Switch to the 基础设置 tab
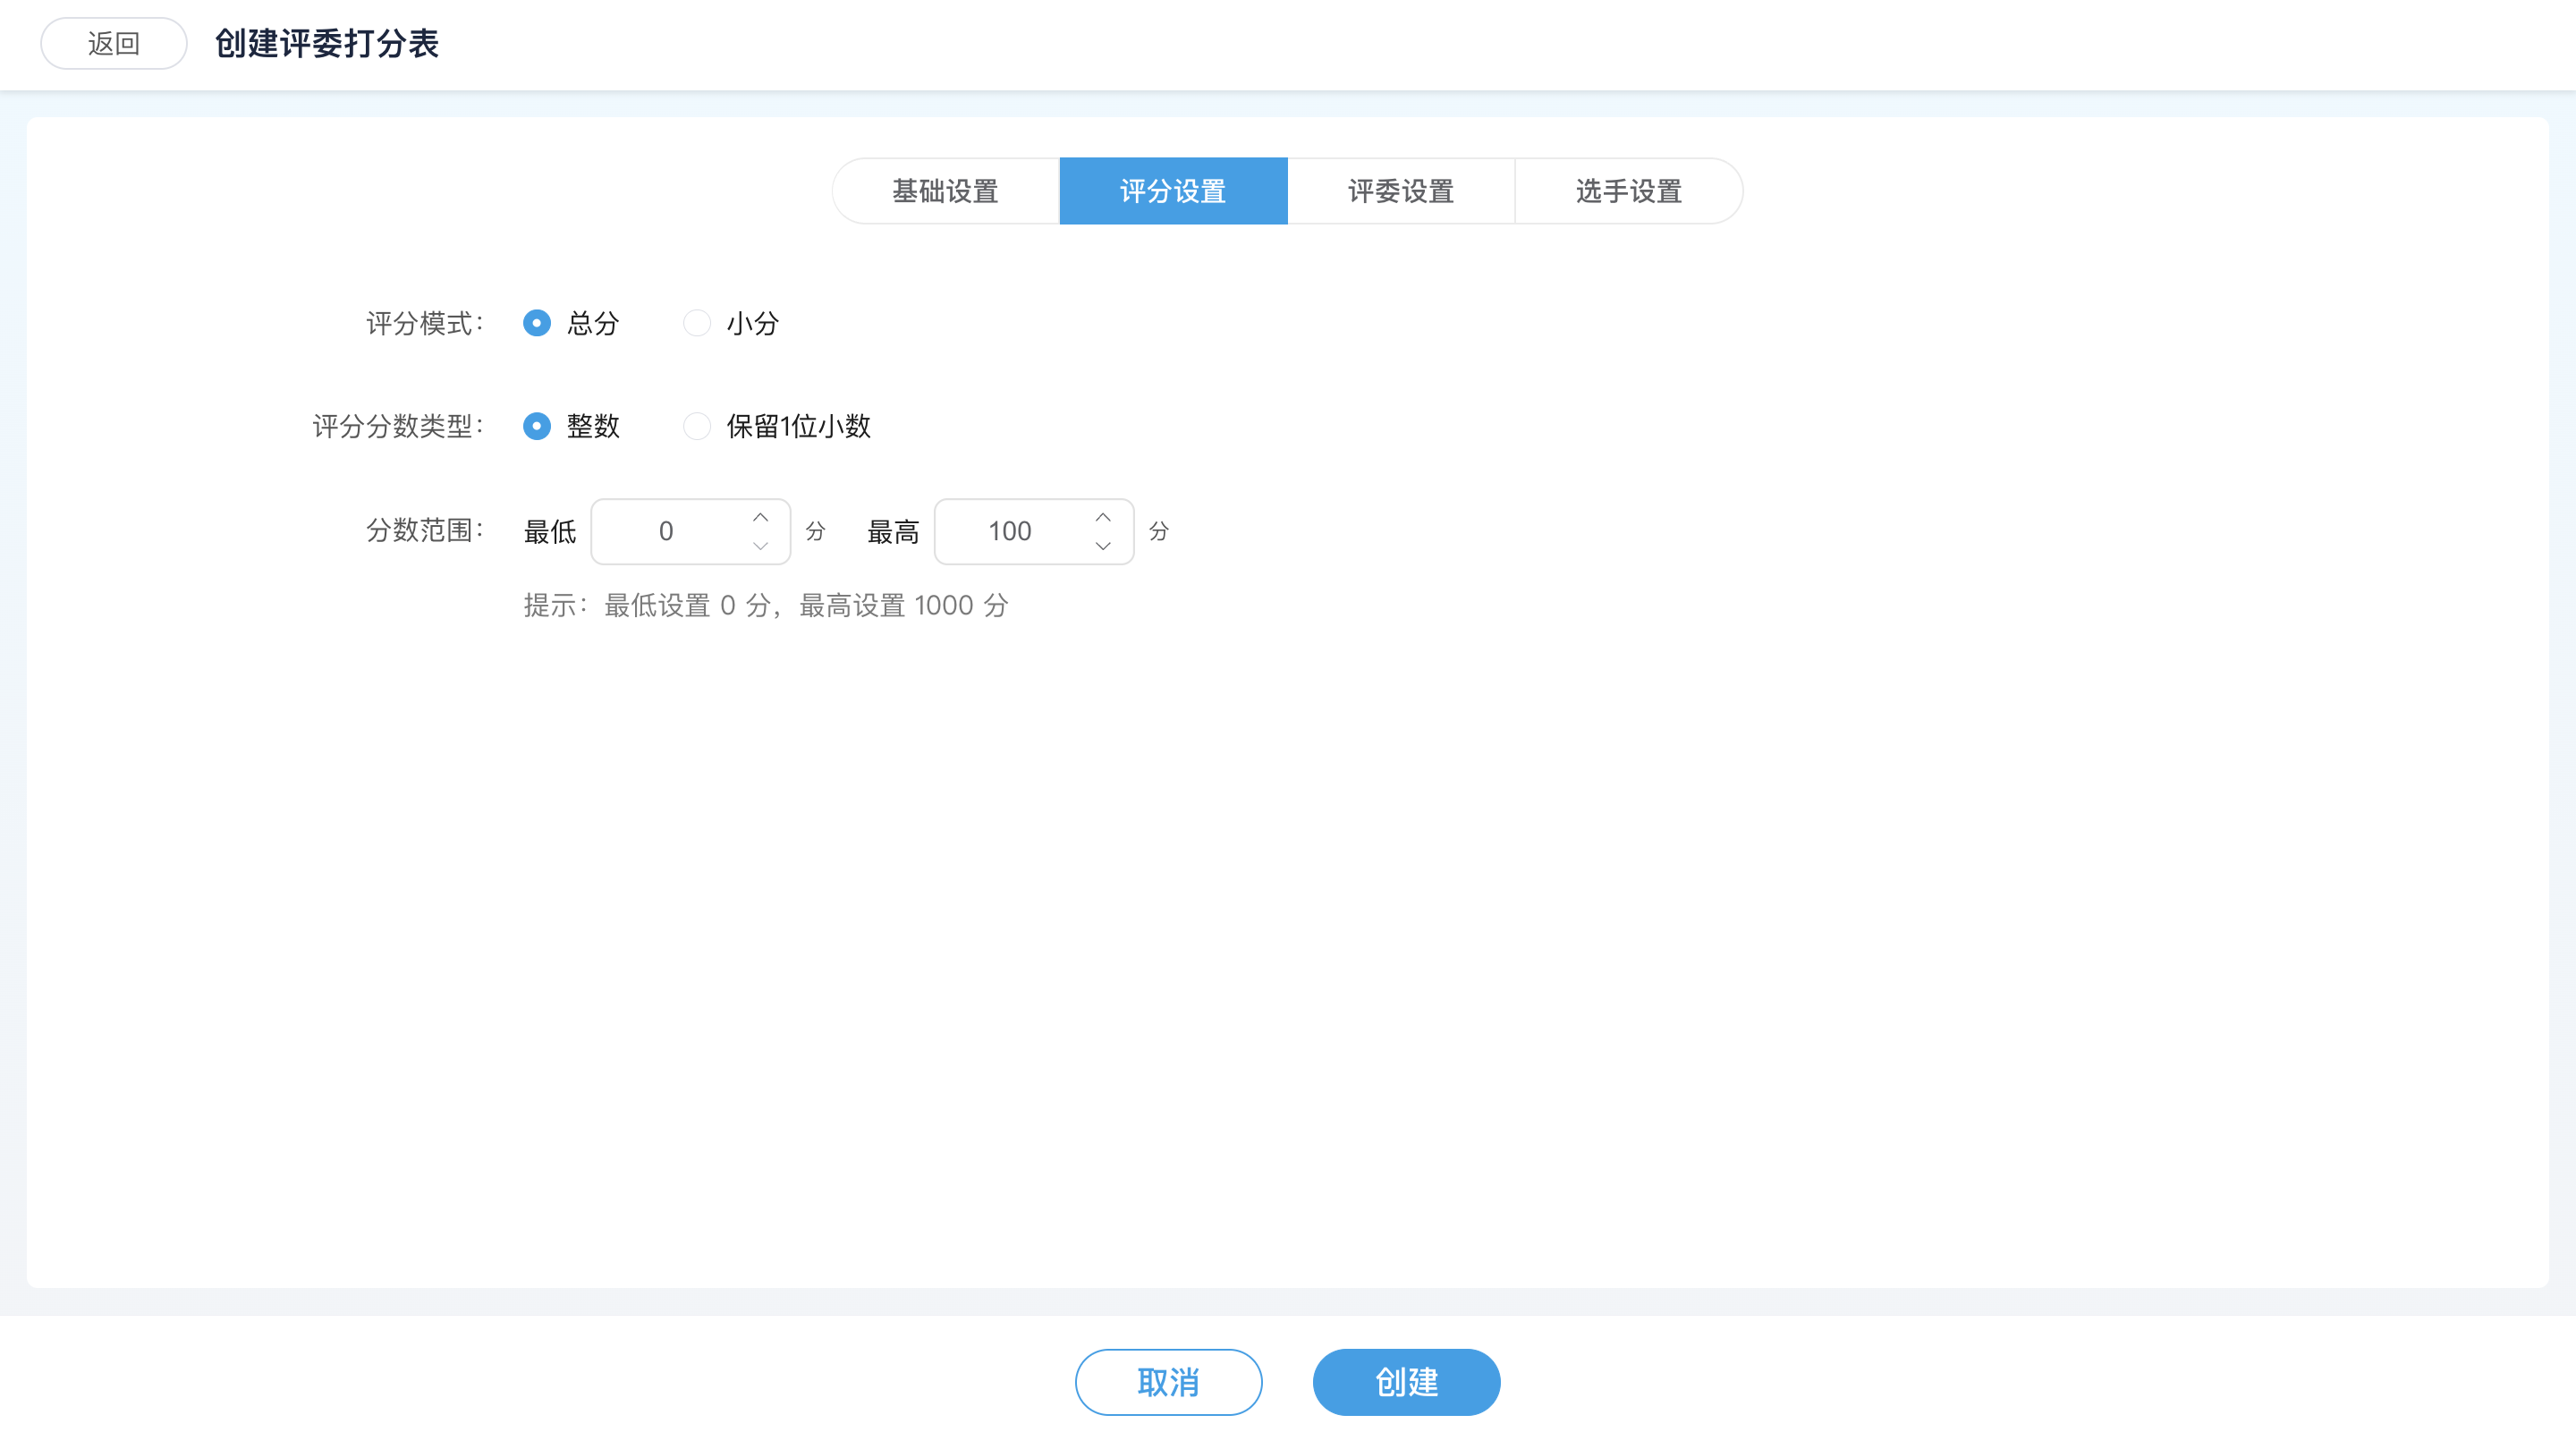2576x1449 pixels. (x=945, y=191)
